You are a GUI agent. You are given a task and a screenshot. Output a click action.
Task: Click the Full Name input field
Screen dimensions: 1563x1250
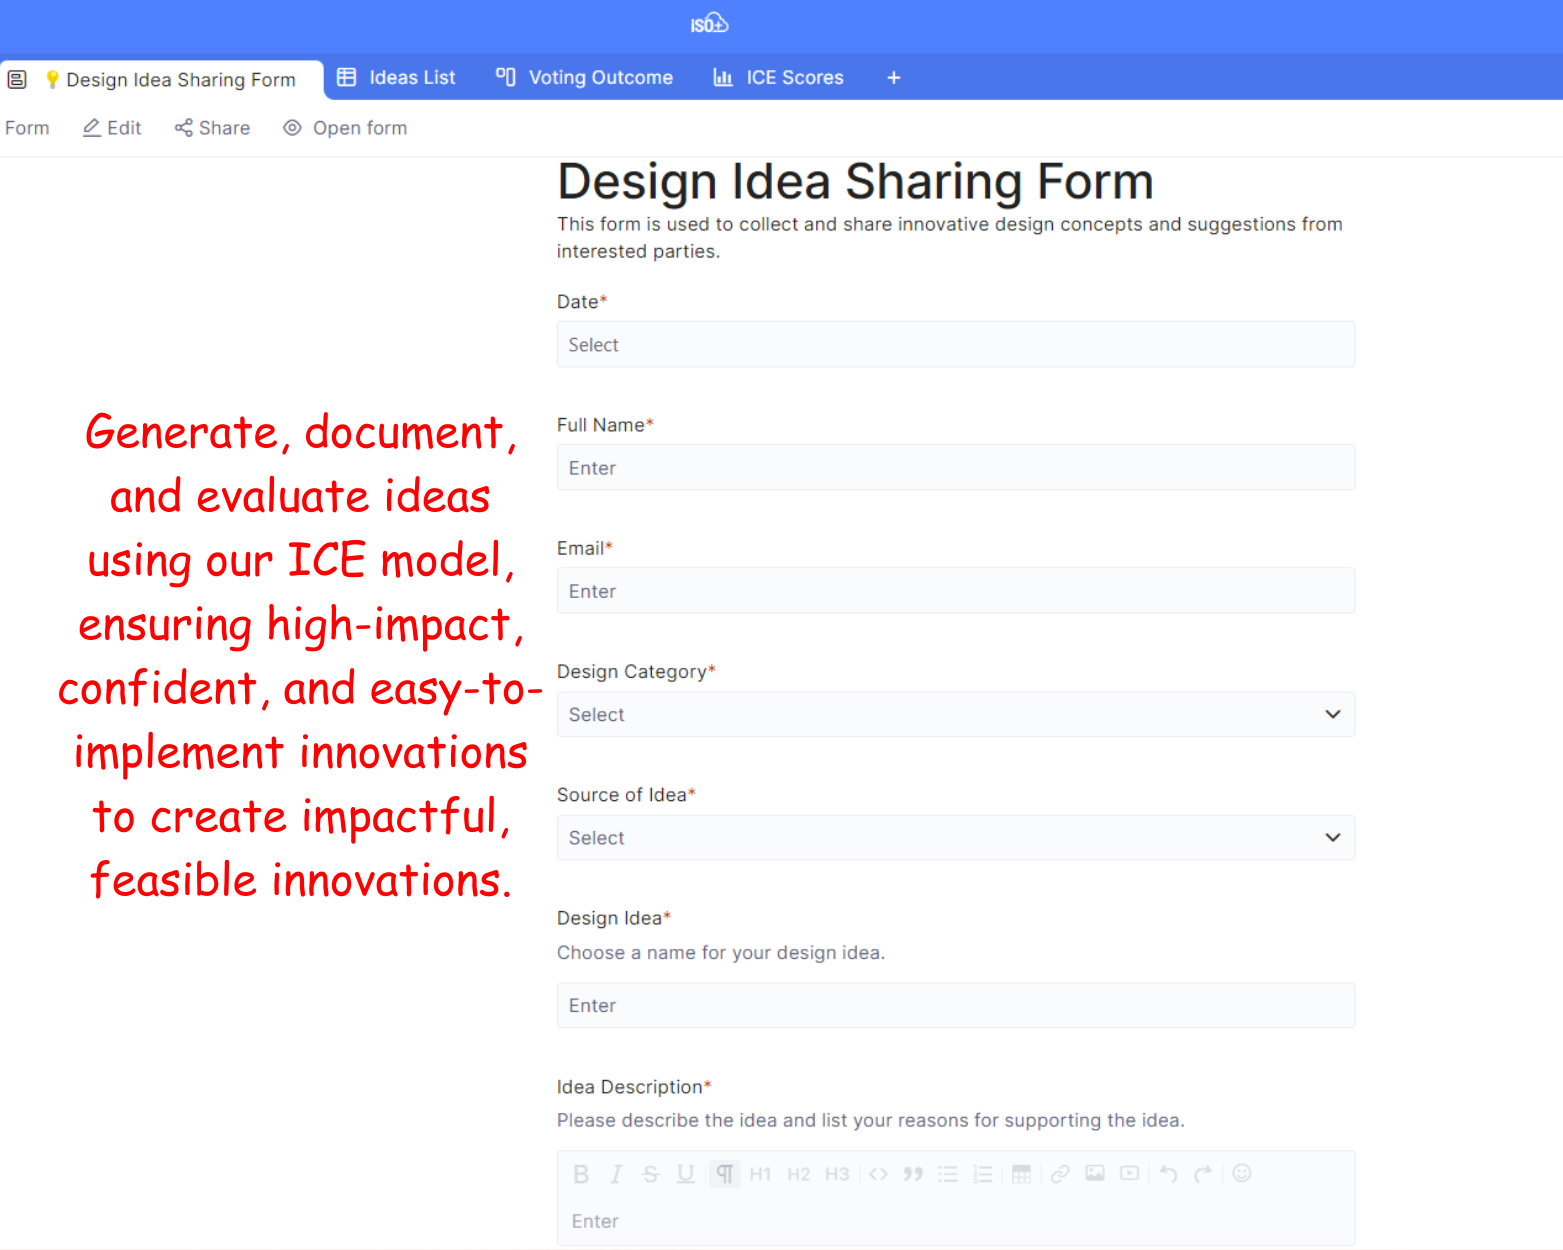(x=955, y=468)
